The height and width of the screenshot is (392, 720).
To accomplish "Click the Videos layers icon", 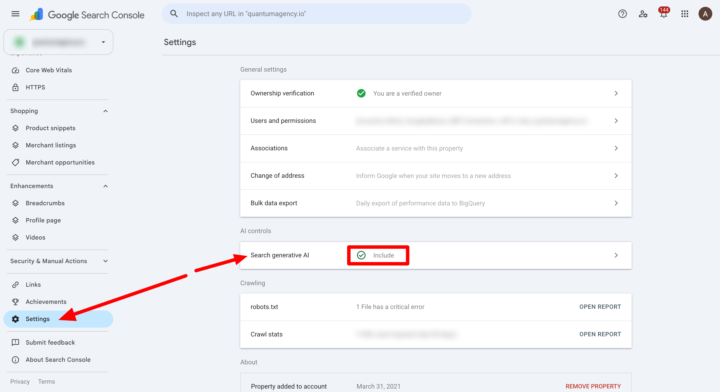I will [x=16, y=237].
